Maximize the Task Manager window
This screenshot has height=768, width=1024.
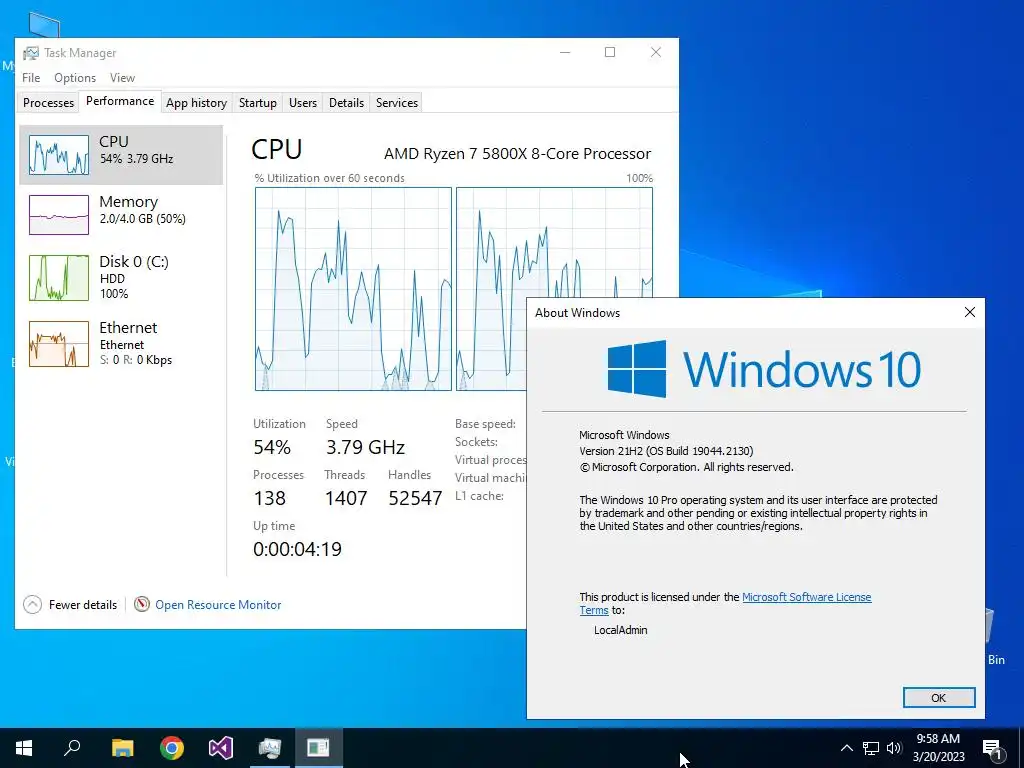coord(610,52)
